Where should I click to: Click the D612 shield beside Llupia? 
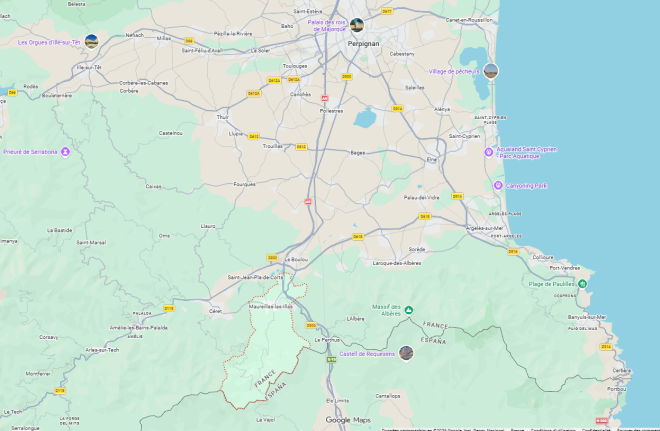[254, 136]
